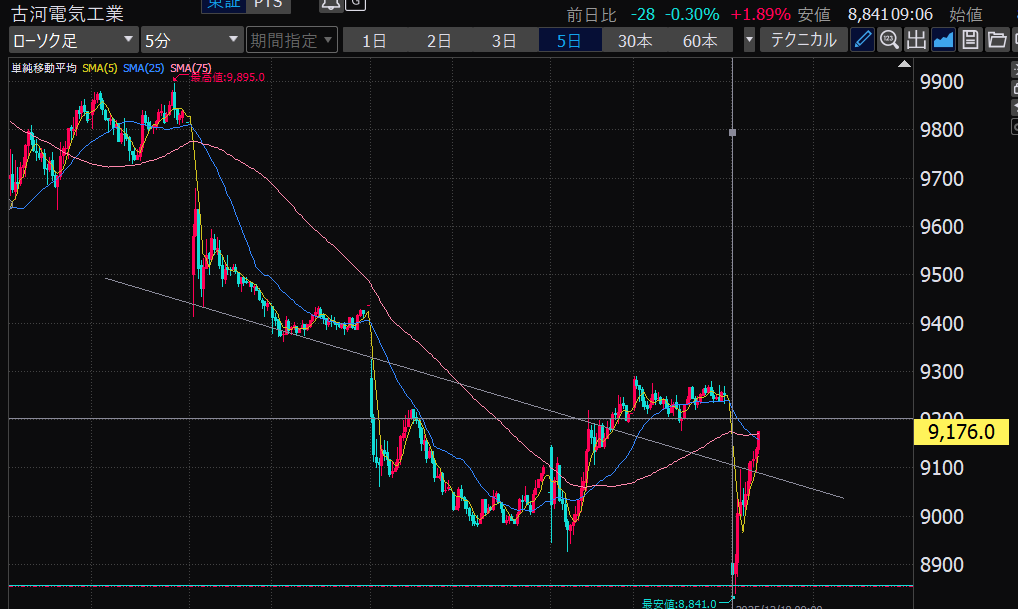Click the alert bell icon
The width and height of the screenshot is (1018, 609).
pos(329,5)
